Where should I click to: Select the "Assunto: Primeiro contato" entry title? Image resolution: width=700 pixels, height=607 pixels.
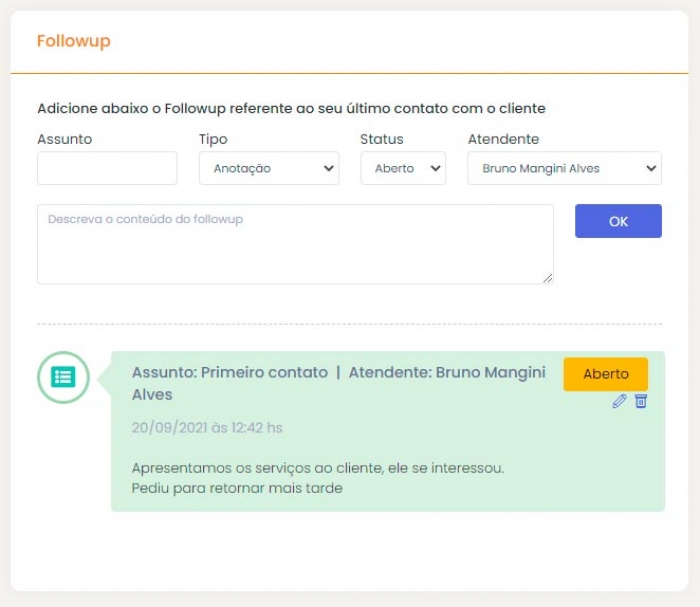click(230, 372)
